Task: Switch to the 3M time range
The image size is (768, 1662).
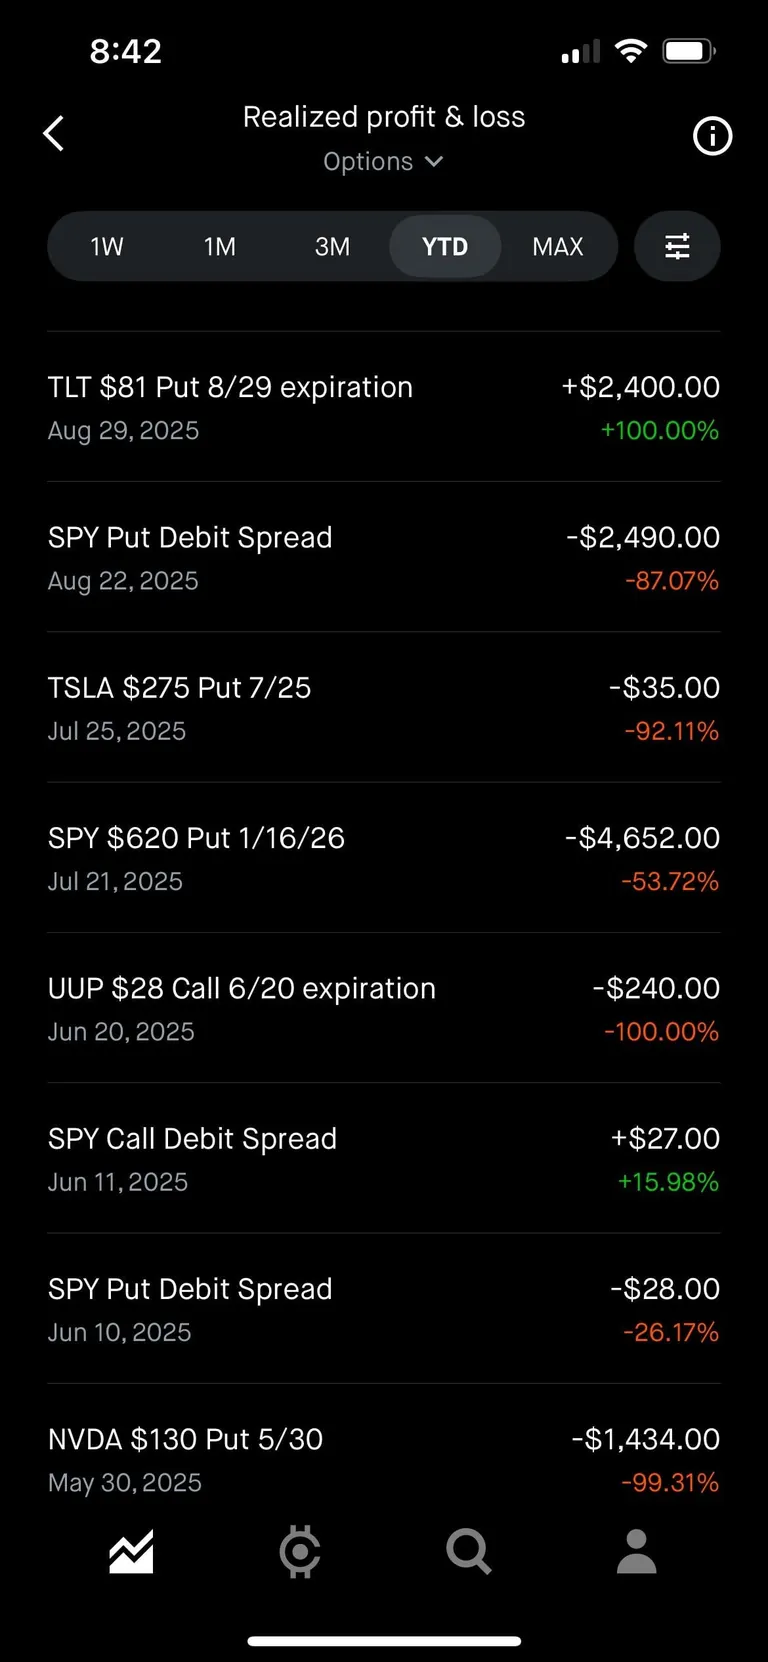Action: click(x=332, y=246)
